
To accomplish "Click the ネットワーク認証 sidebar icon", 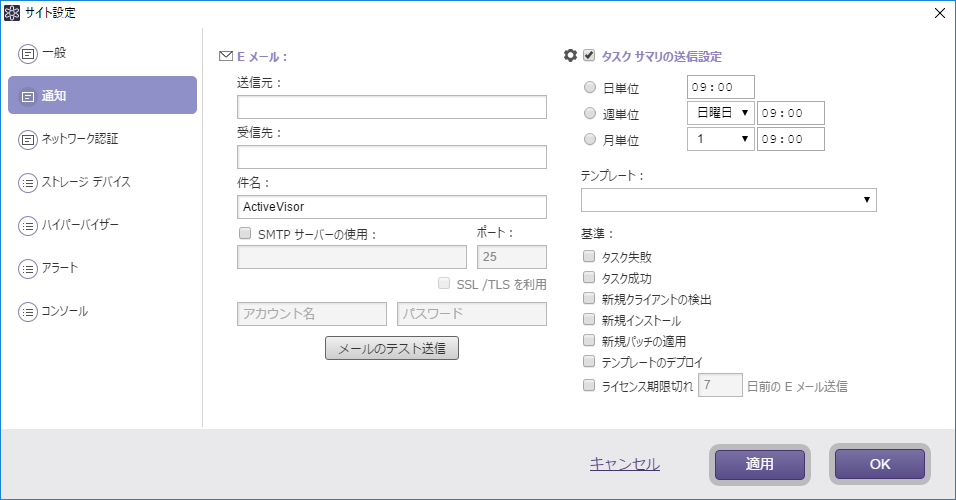I will 28,139.
